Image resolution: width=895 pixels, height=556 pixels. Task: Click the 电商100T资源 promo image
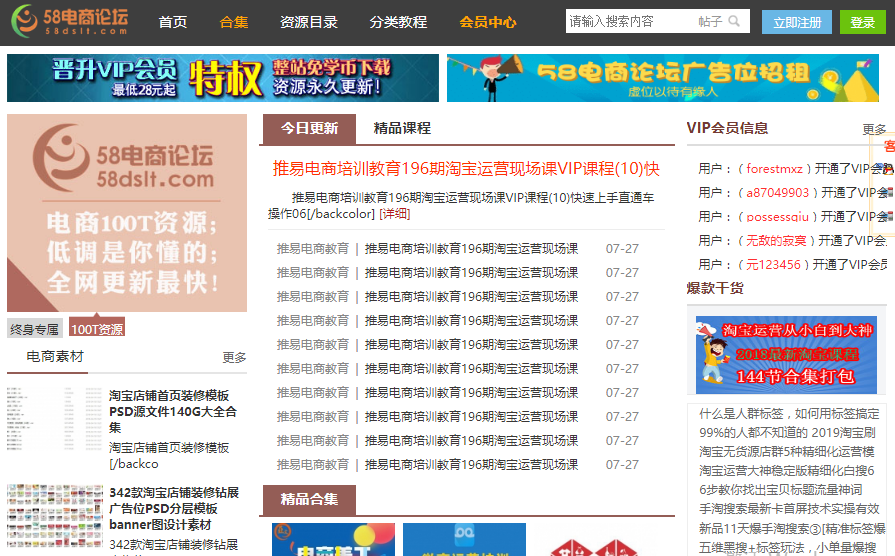tap(127, 212)
